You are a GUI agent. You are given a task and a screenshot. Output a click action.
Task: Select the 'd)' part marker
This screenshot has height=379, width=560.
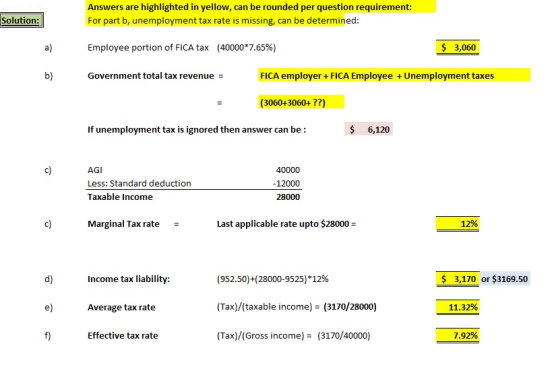tap(48, 279)
